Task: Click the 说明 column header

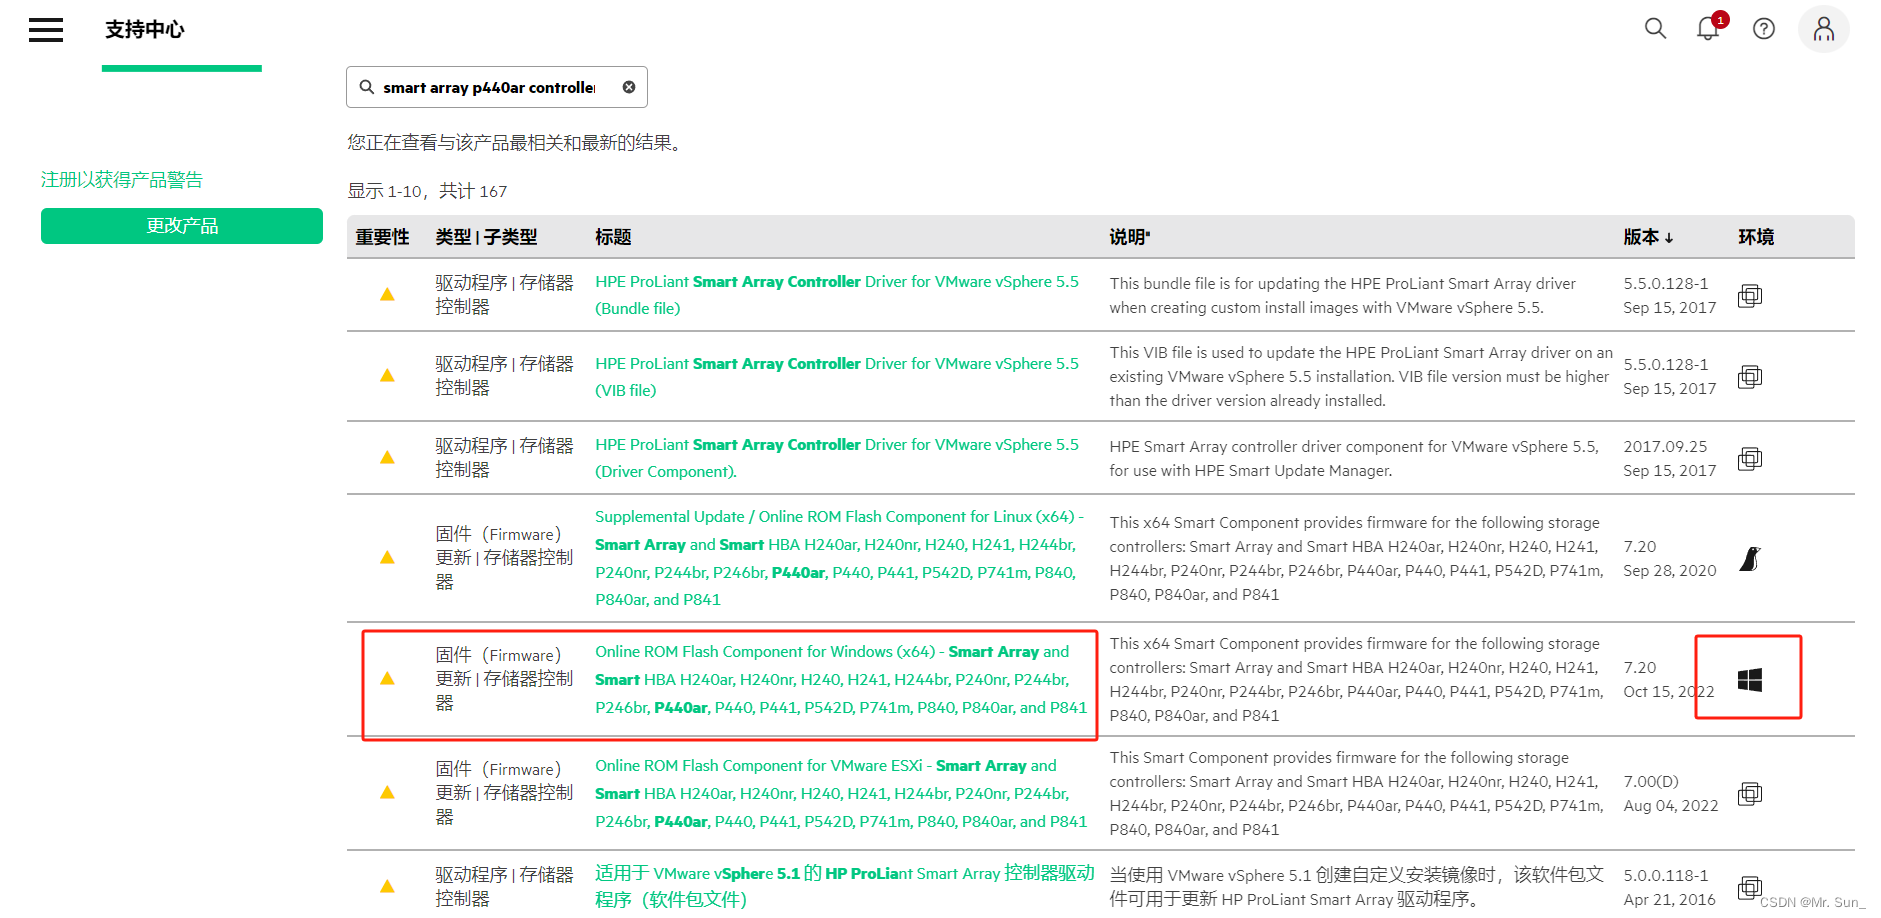Action: click(x=1129, y=237)
